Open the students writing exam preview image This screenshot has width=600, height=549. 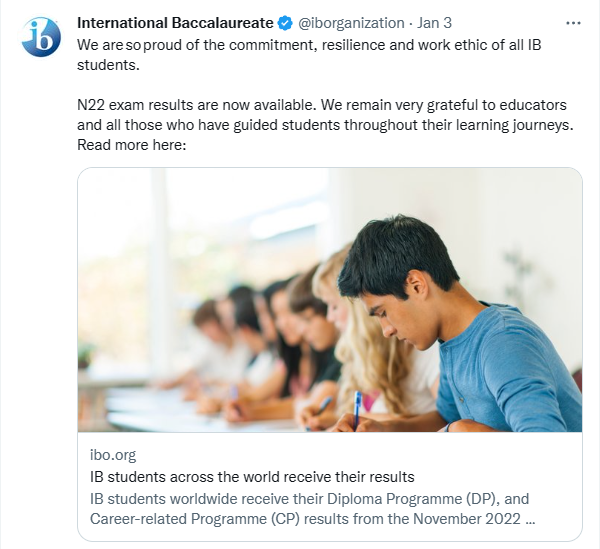click(329, 299)
